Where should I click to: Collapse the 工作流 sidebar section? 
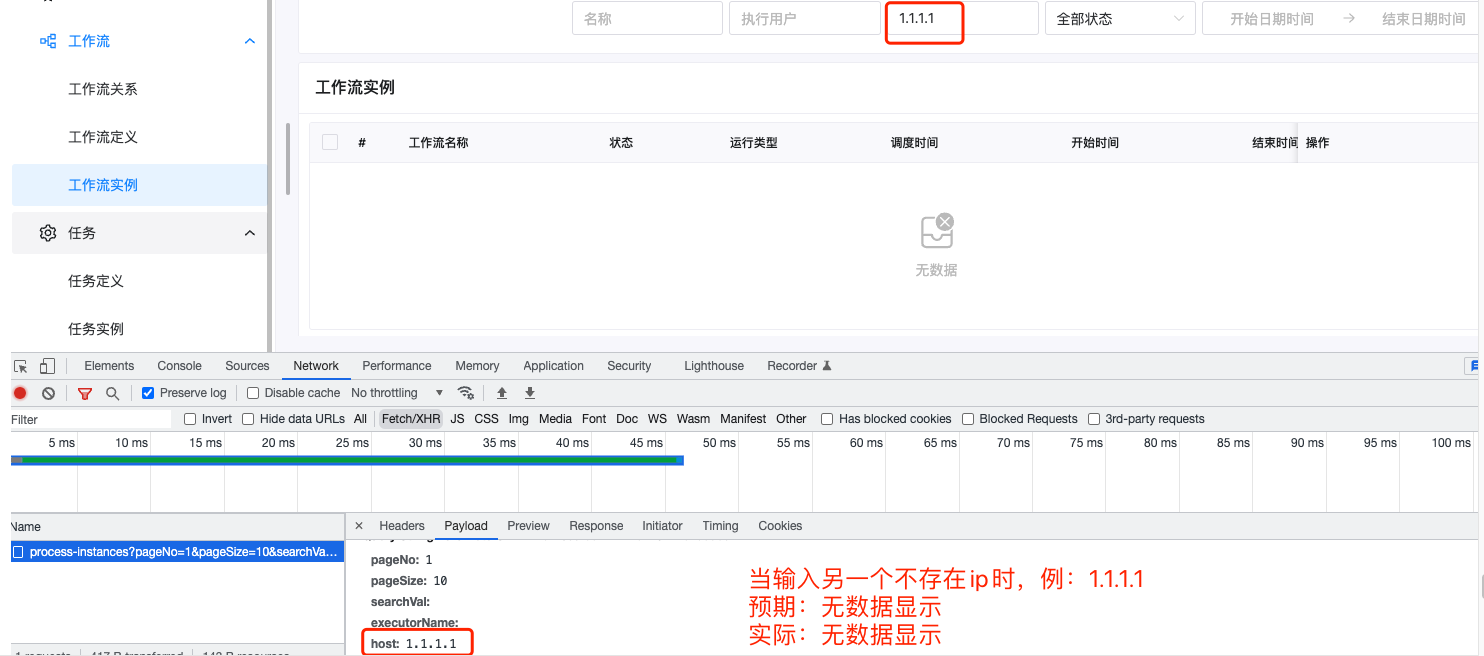[x=249, y=40]
